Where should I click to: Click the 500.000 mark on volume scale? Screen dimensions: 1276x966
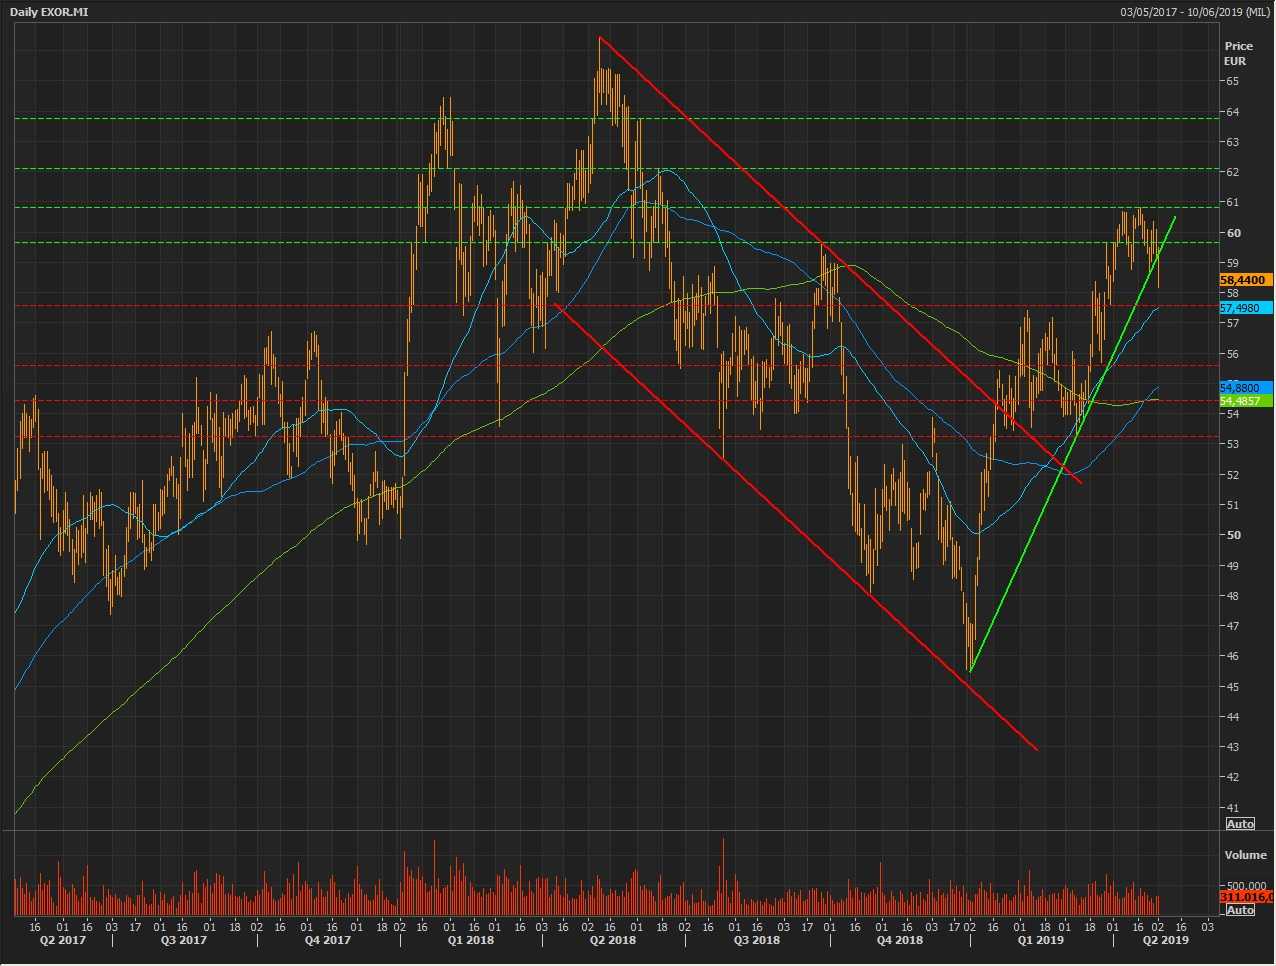1245,886
